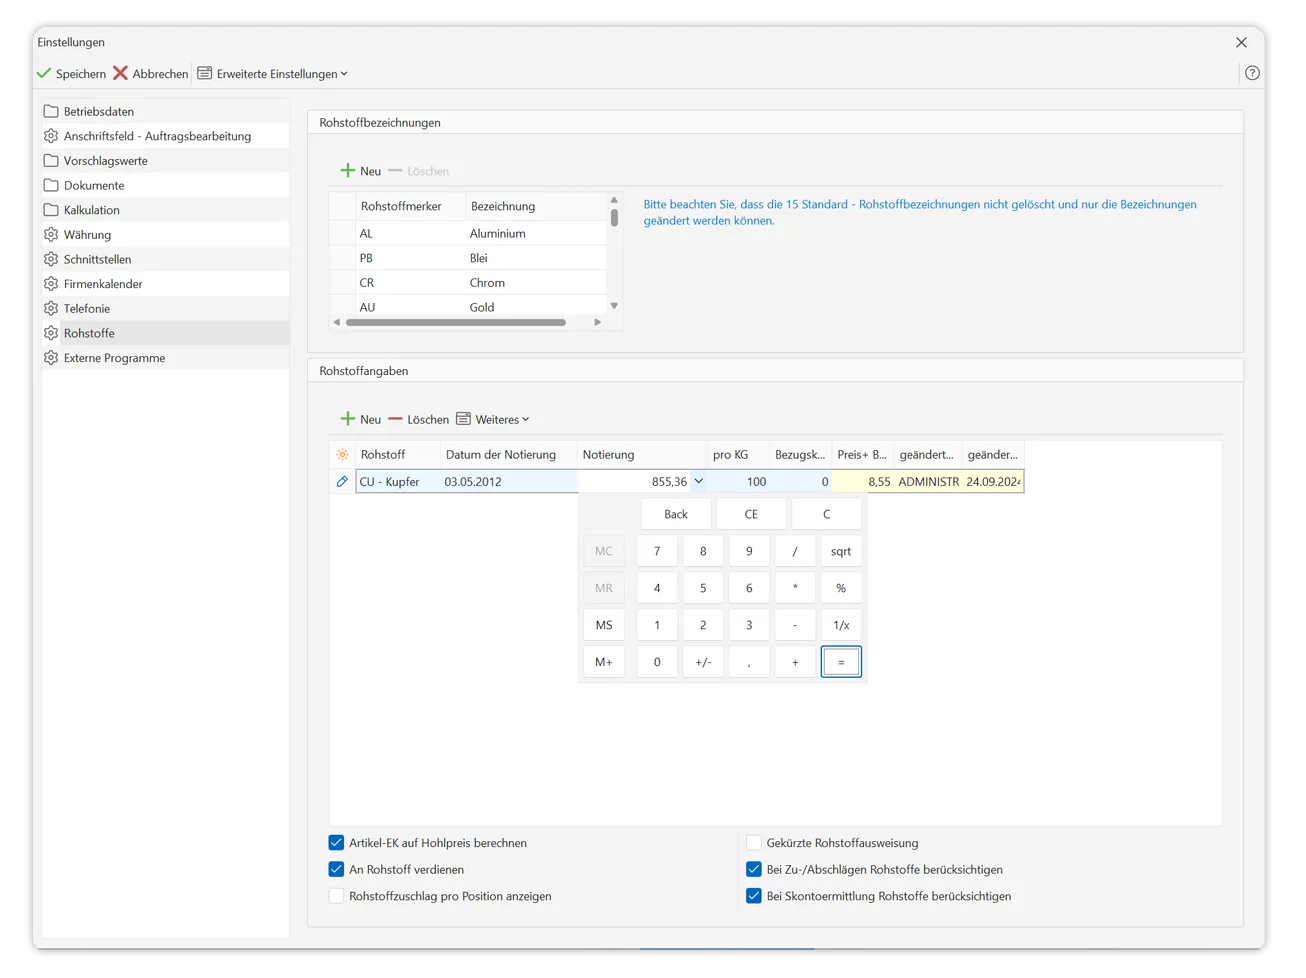Screen dimensions: 1306x978
Task: Select Externe Programme in the sidebar
Action: pyautogui.click(x=114, y=358)
